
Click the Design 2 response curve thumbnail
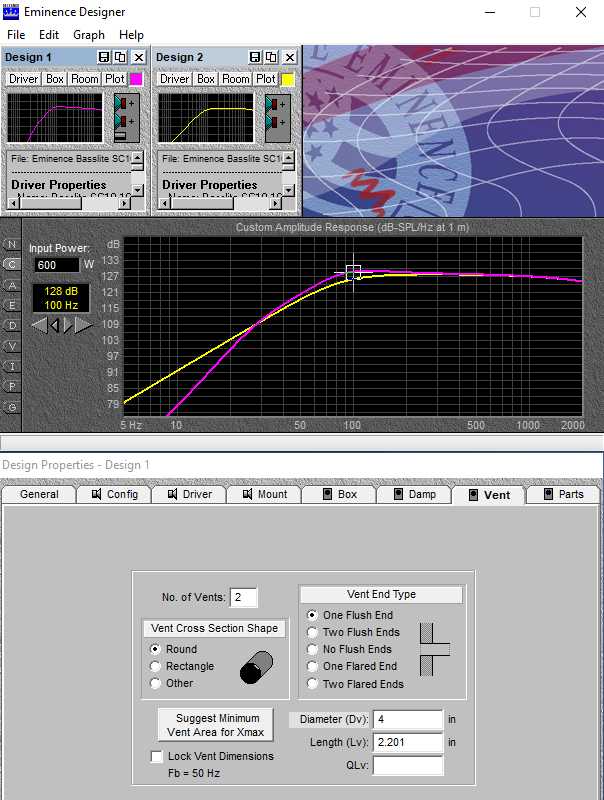tap(206, 118)
